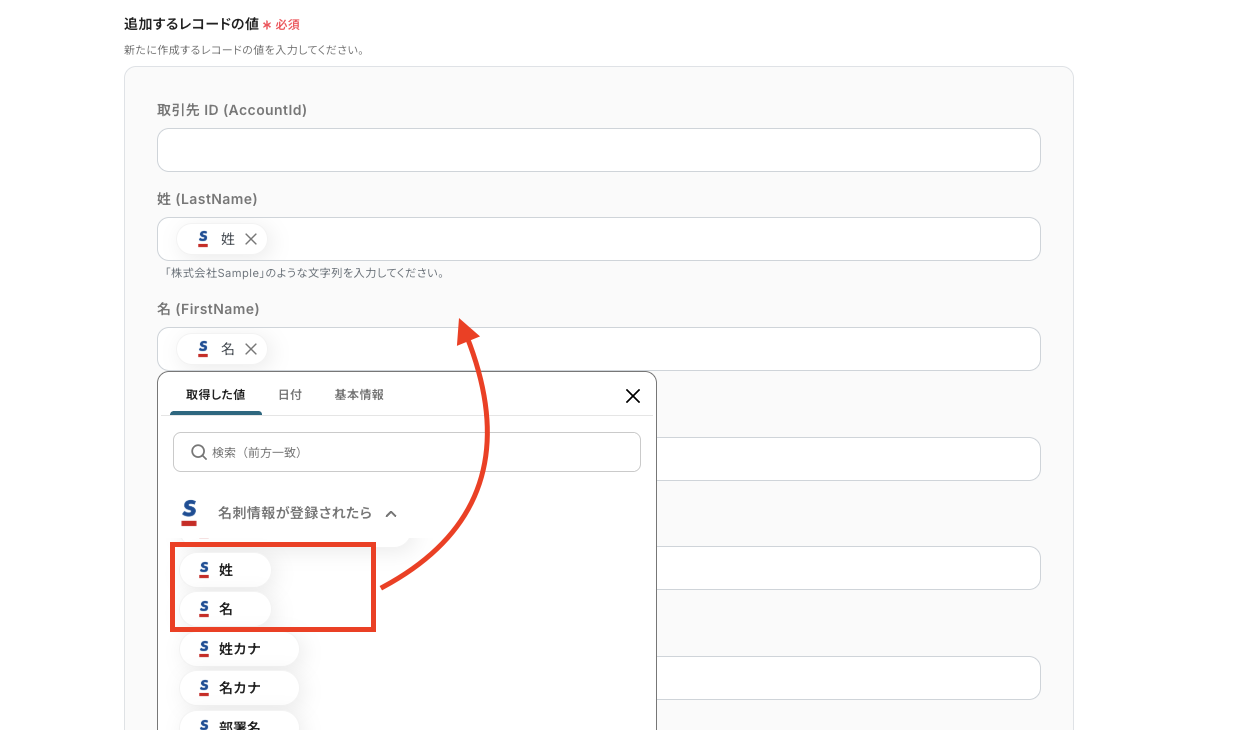
Task: Switch to the 基本情報 tab
Action: 359,395
